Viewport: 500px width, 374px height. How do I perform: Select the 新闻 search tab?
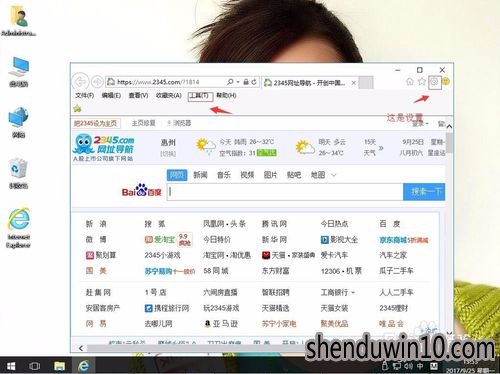click(200, 175)
